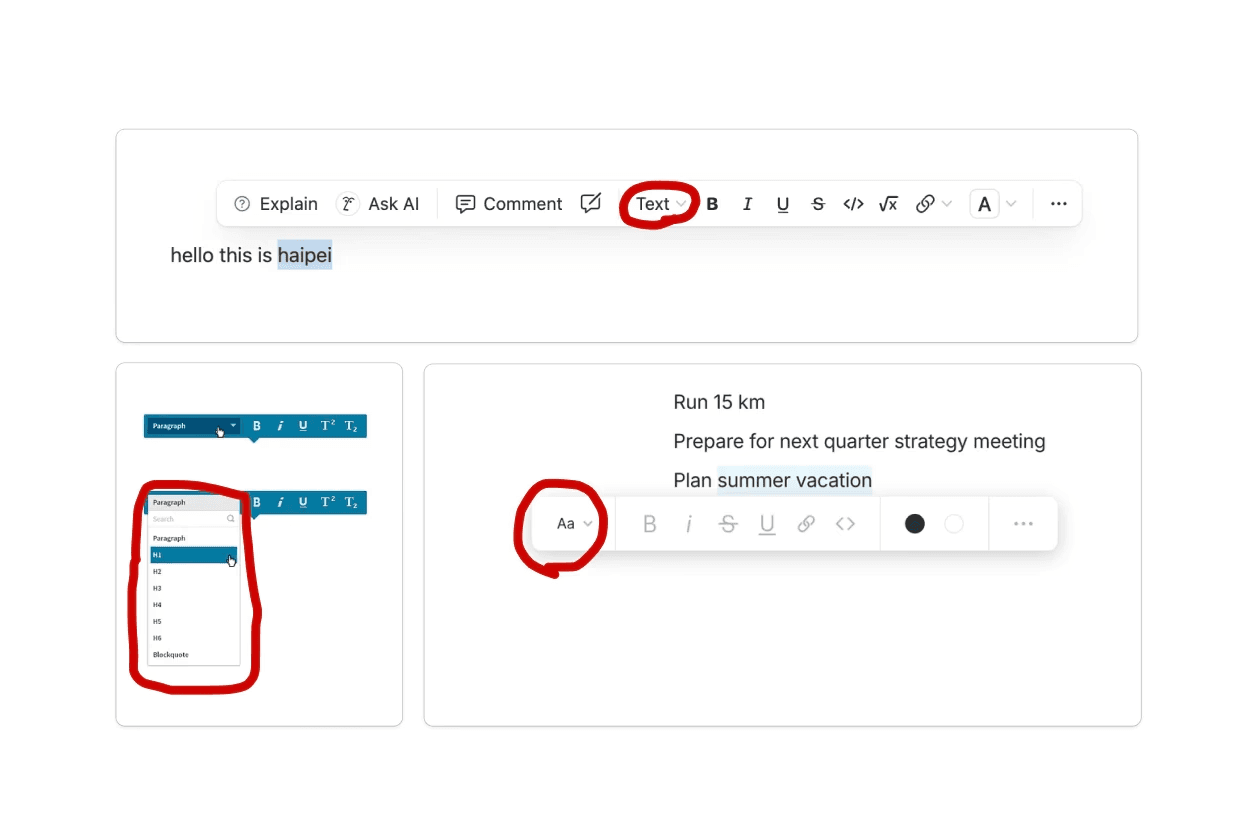Click subscript beside the open heading list

click(351, 502)
